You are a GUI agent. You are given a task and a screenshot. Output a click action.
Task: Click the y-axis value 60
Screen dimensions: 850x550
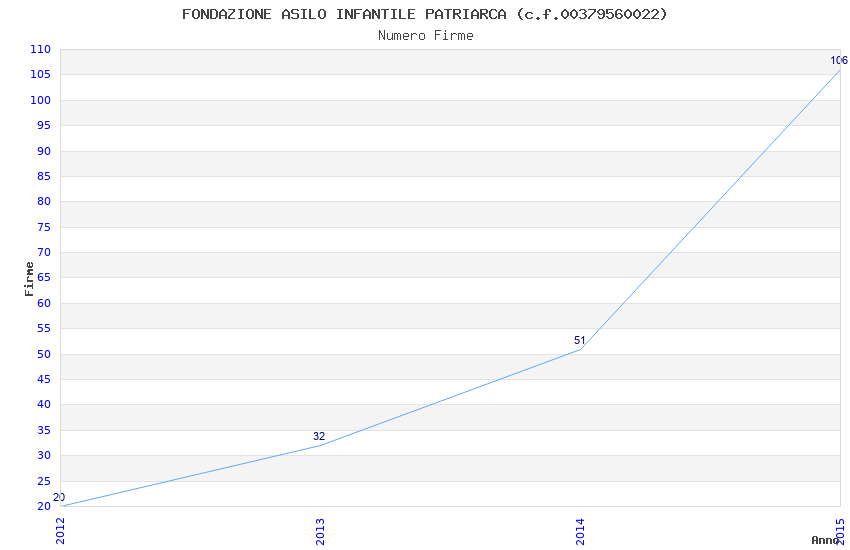click(44, 303)
